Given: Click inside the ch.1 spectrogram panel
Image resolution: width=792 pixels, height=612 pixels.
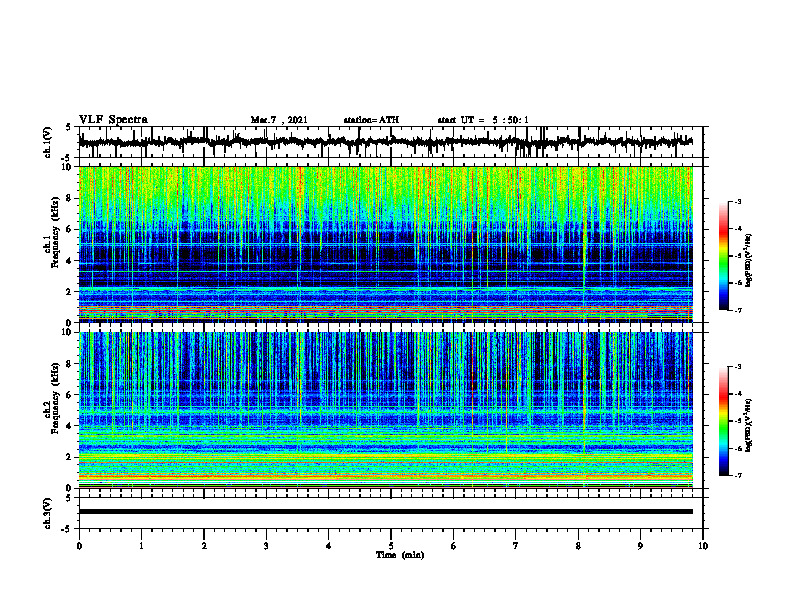Looking at the screenshot, I should pos(386,244).
